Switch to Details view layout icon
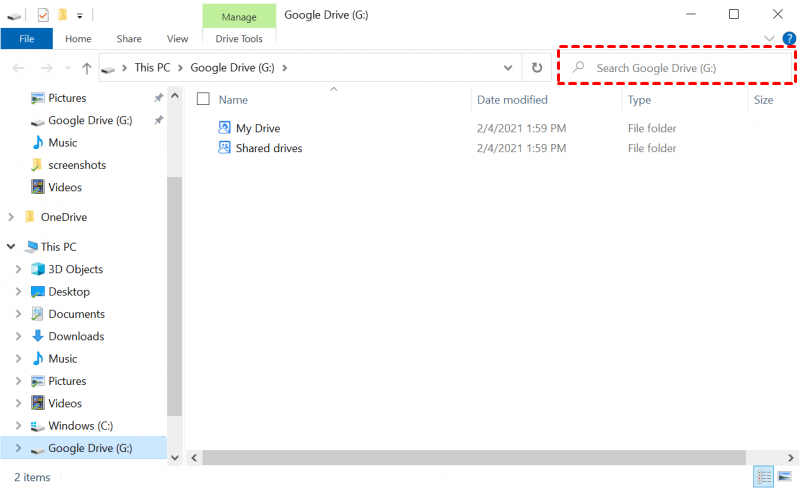The image size is (800, 488). (x=764, y=477)
